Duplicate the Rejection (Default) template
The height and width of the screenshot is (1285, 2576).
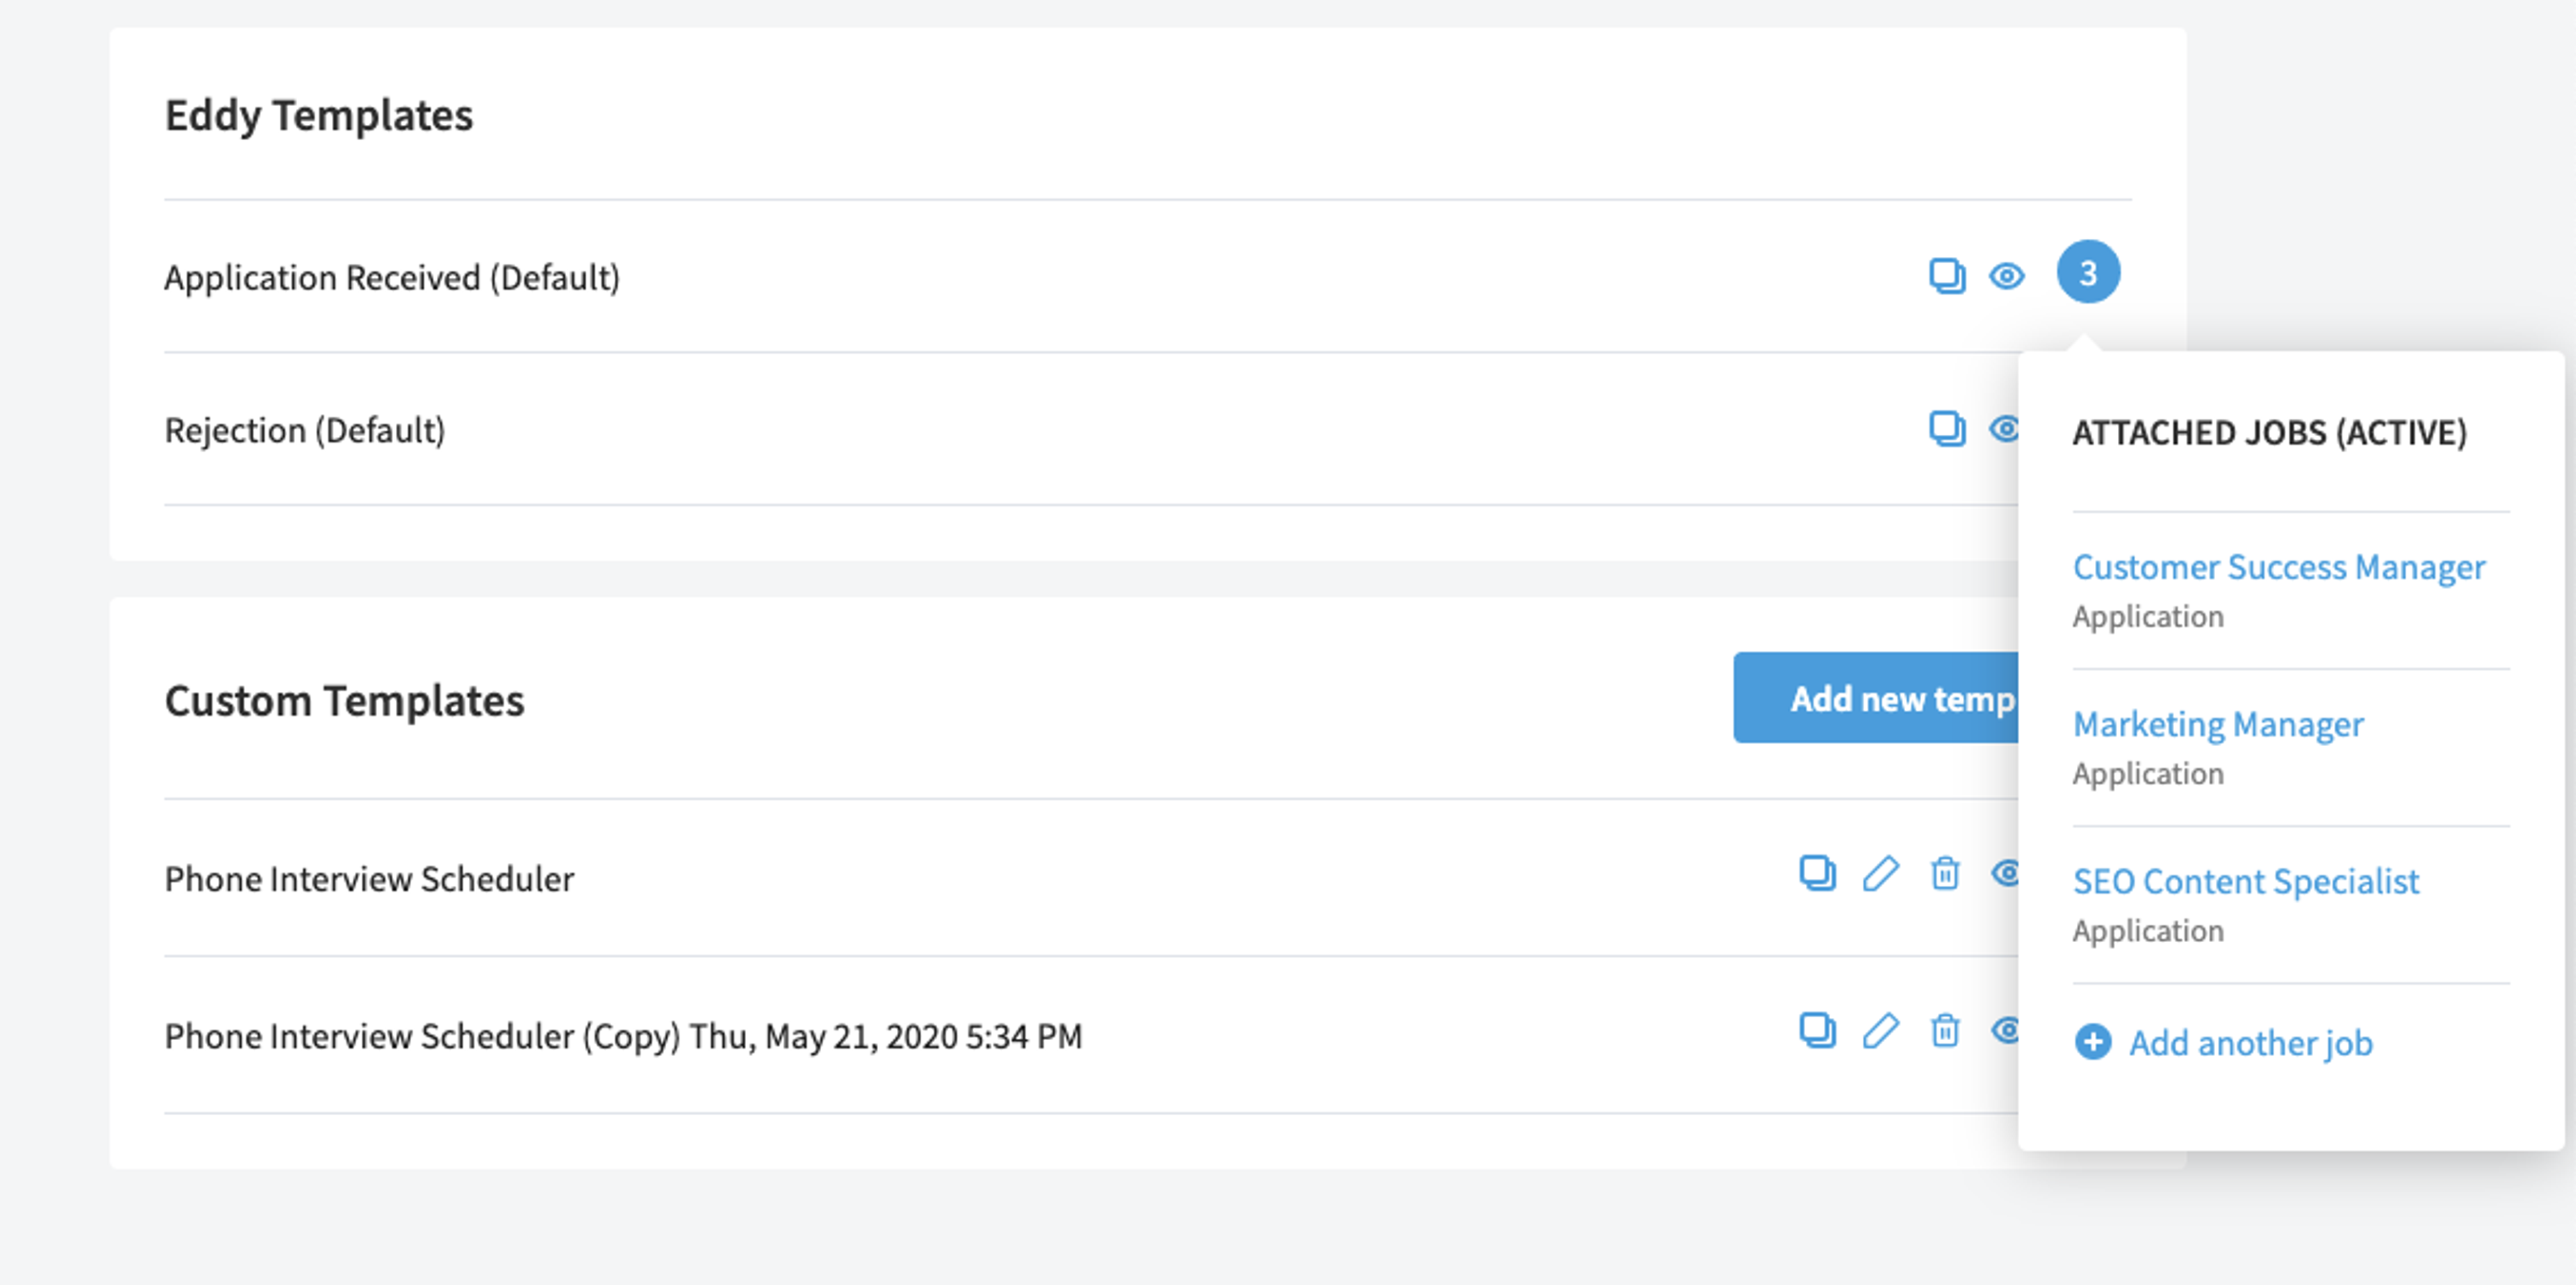coord(1947,428)
